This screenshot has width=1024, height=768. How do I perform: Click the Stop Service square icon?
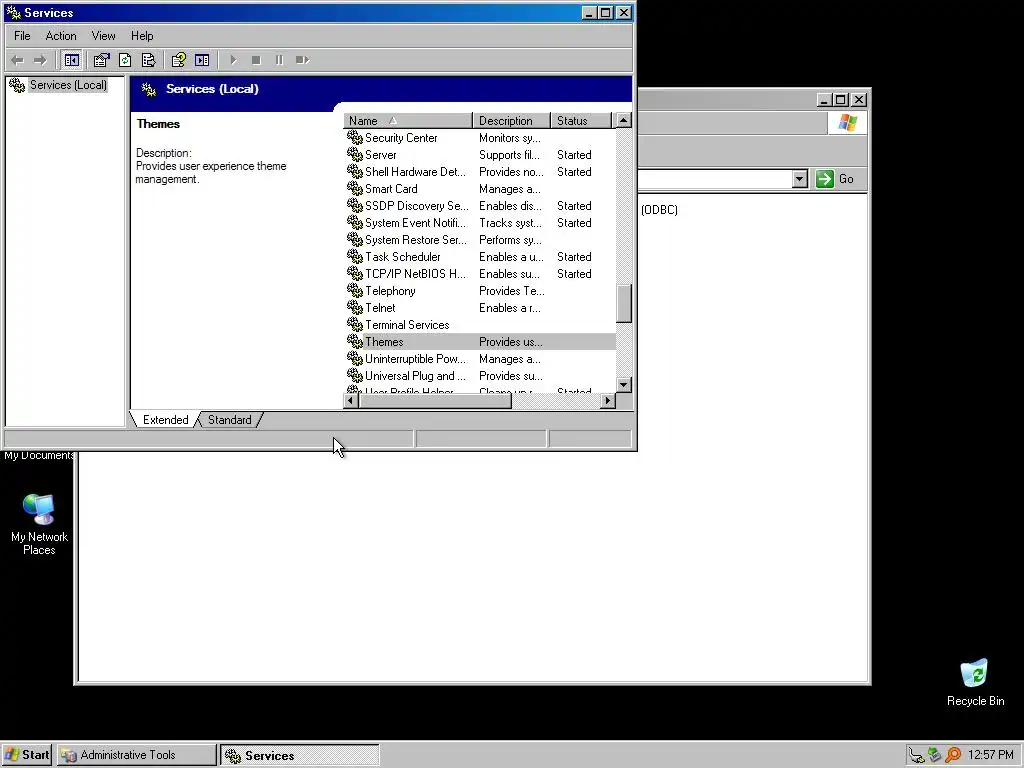tap(256, 60)
